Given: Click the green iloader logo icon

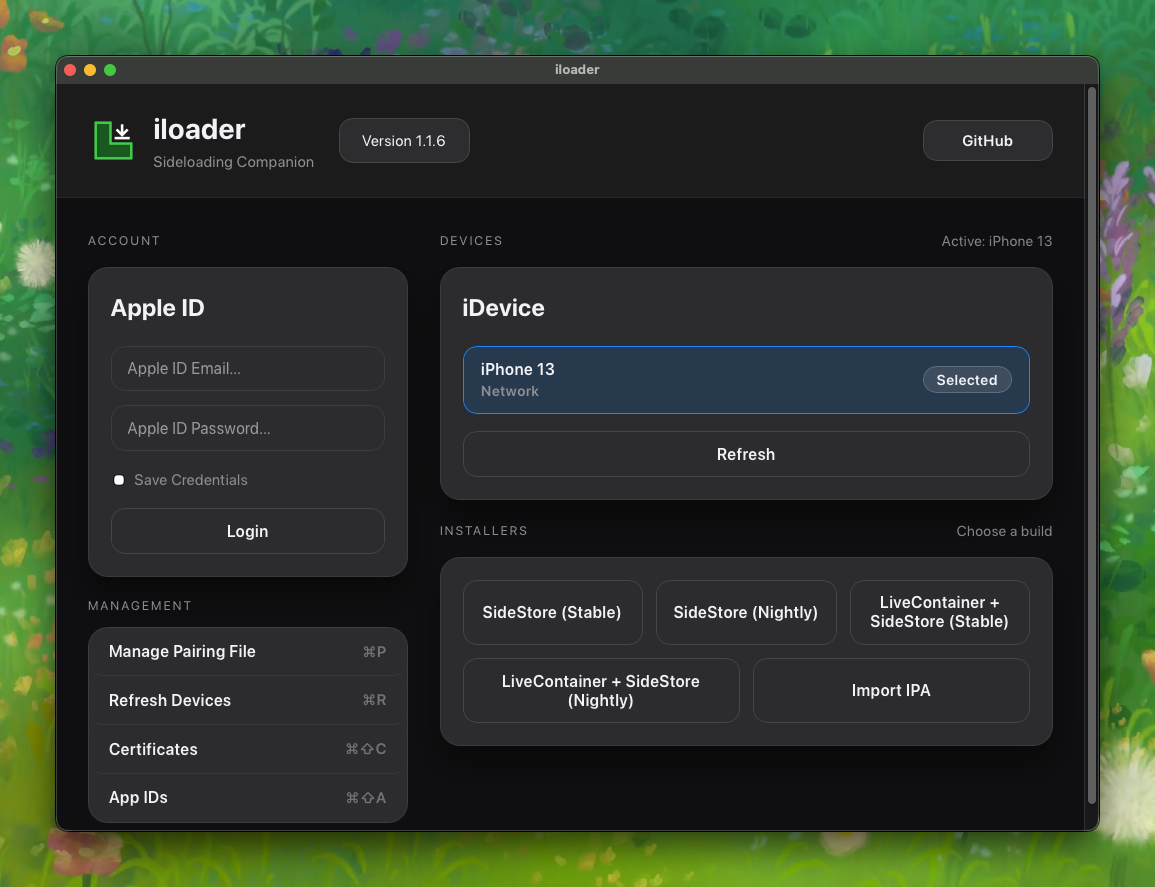Looking at the screenshot, I should click(x=113, y=140).
